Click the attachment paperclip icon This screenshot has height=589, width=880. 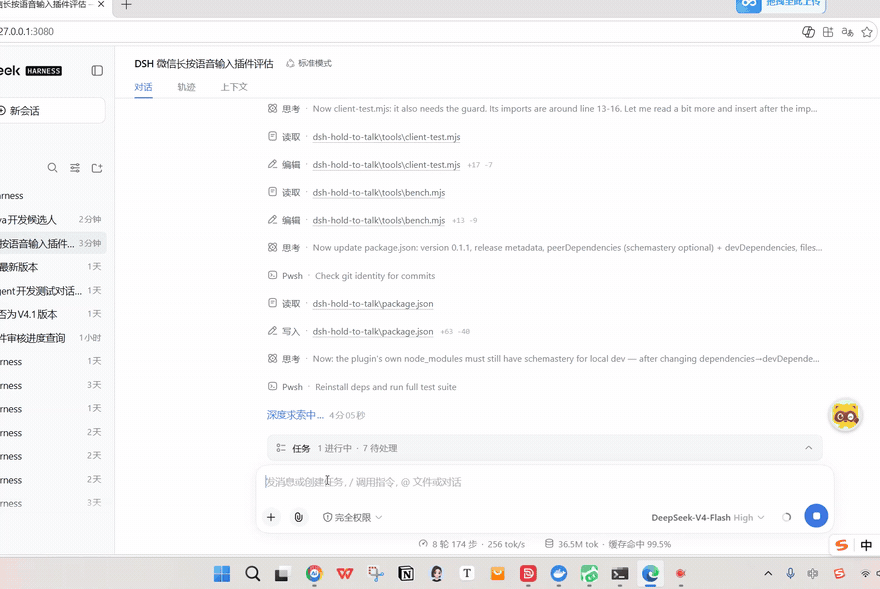tap(299, 517)
